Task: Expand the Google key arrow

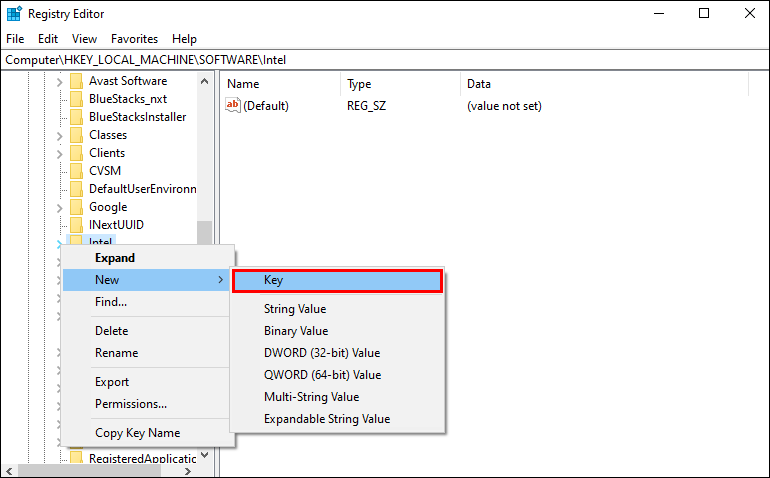Action: (60, 207)
